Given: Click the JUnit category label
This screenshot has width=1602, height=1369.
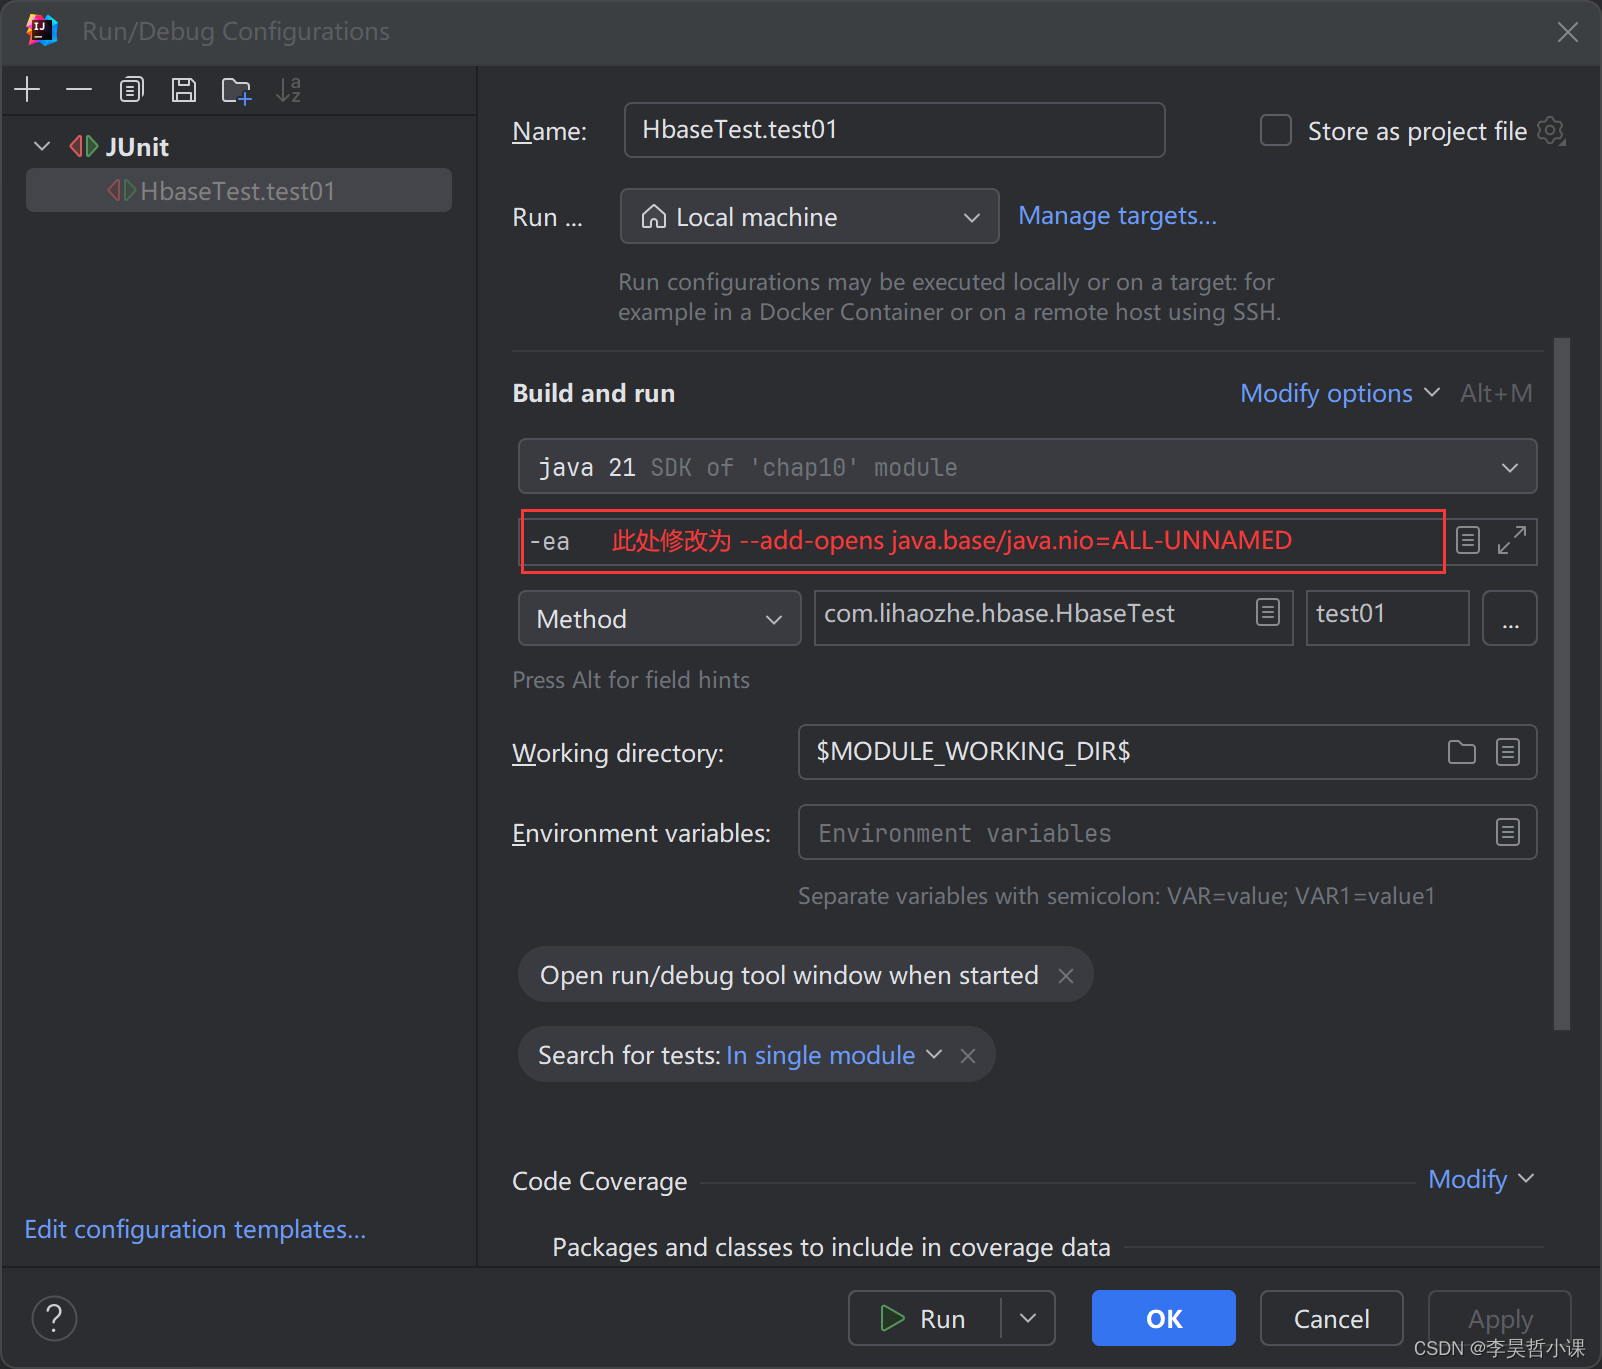Looking at the screenshot, I should (137, 147).
